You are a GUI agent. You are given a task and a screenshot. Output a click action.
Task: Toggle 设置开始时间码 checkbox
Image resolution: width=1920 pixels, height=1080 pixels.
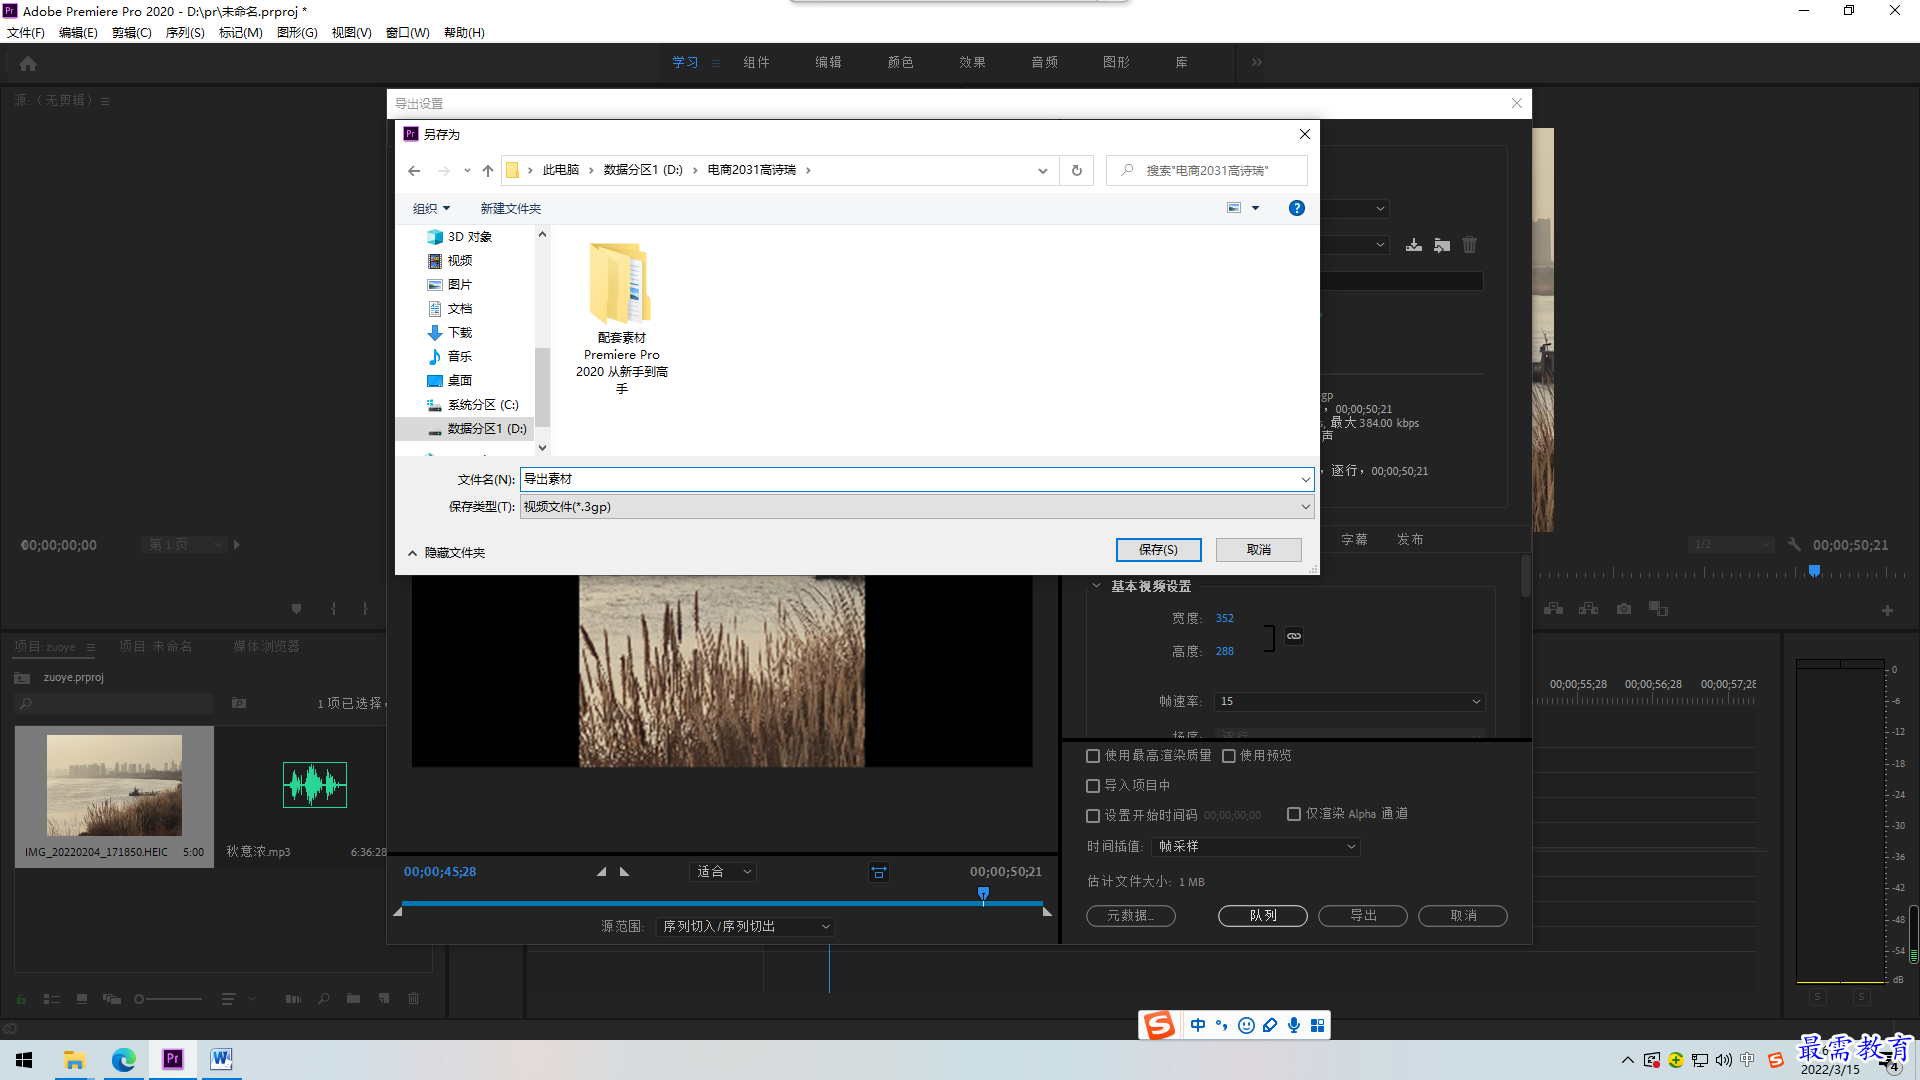click(1093, 816)
